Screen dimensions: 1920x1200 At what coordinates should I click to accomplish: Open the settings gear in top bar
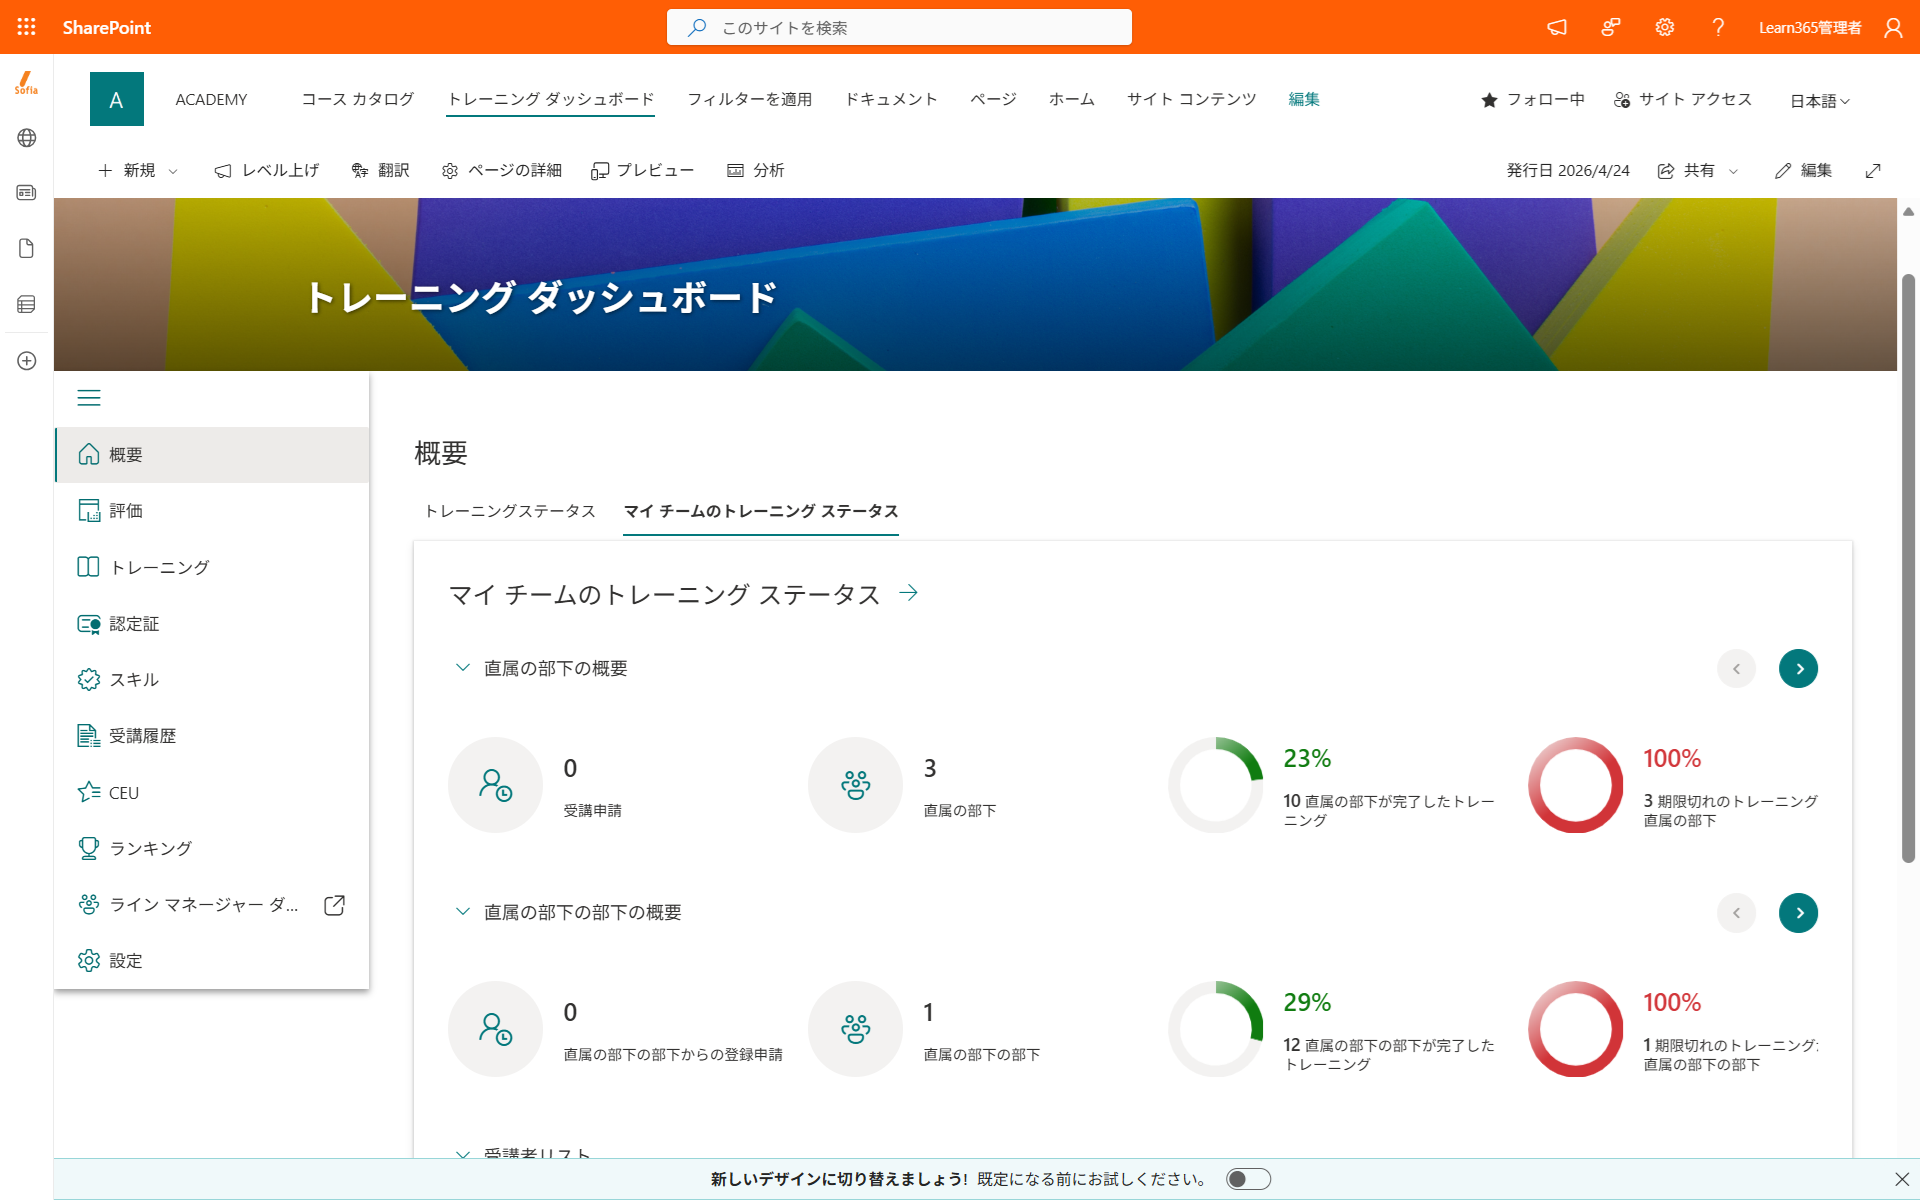click(1665, 27)
